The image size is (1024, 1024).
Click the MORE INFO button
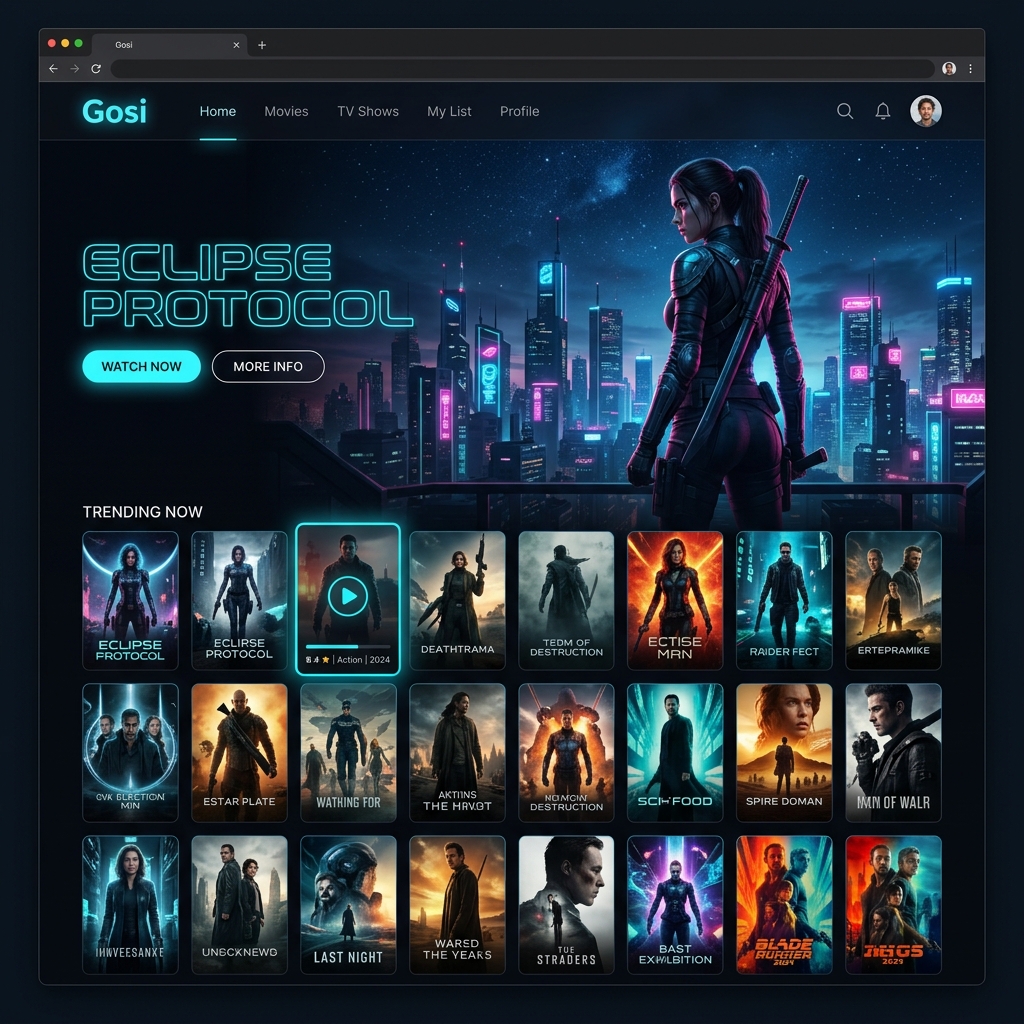coord(268,366)
